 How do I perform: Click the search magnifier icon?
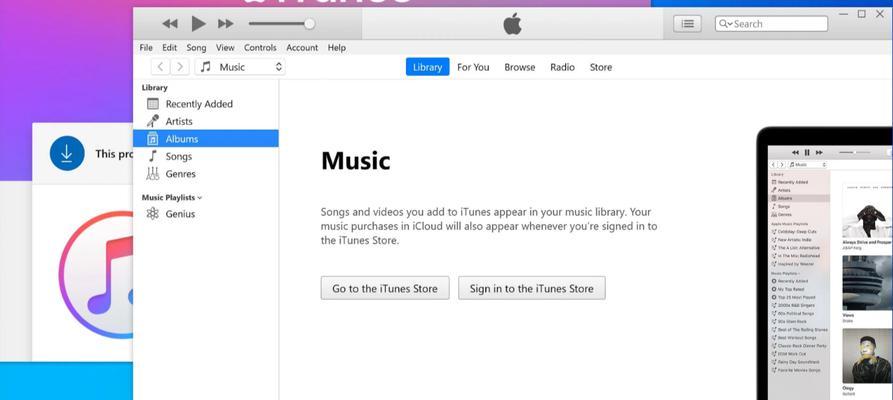point(724,23)
